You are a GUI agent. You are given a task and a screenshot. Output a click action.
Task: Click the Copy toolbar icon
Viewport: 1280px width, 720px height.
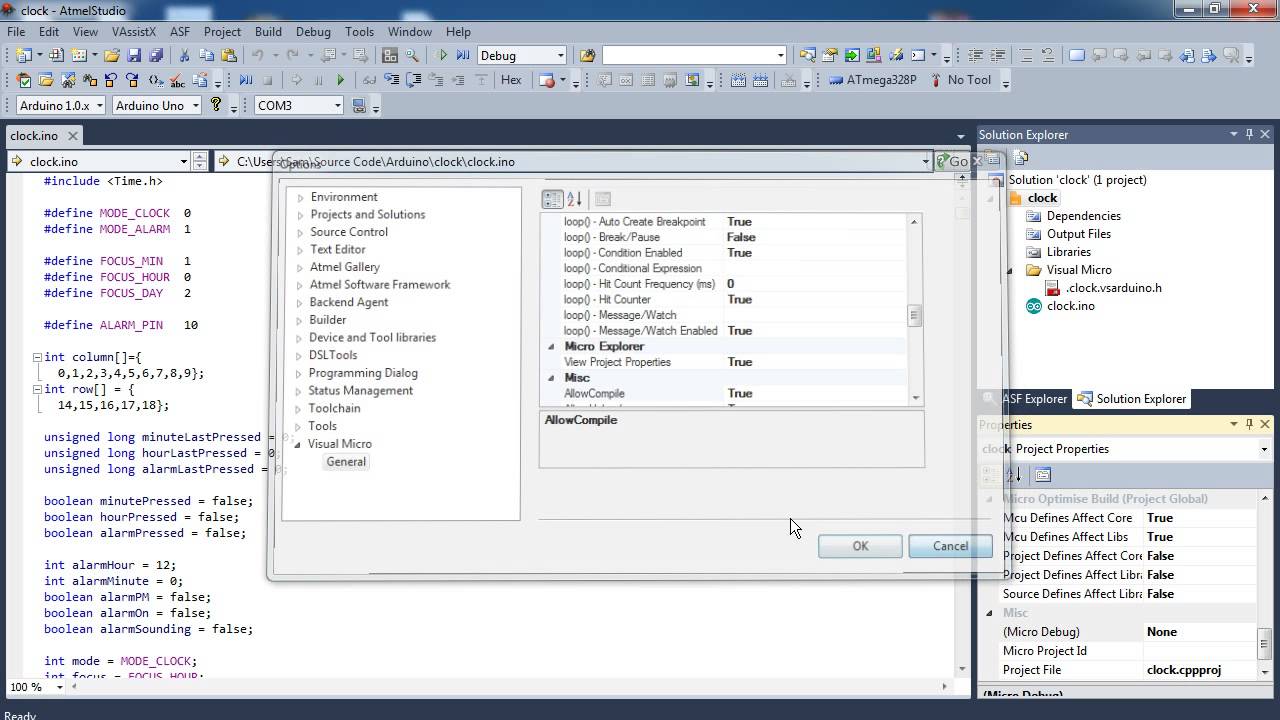click(x=207, y=56)
